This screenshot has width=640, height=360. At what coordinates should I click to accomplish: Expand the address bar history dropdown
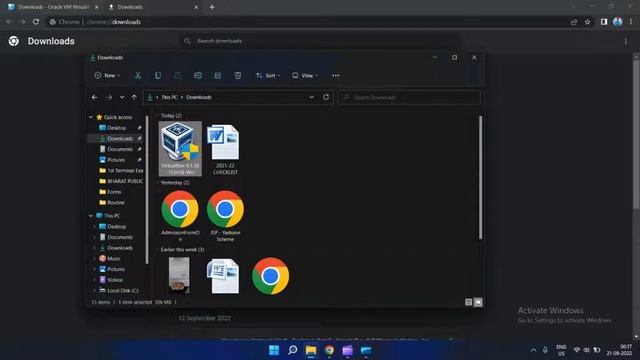coord(311,97)
